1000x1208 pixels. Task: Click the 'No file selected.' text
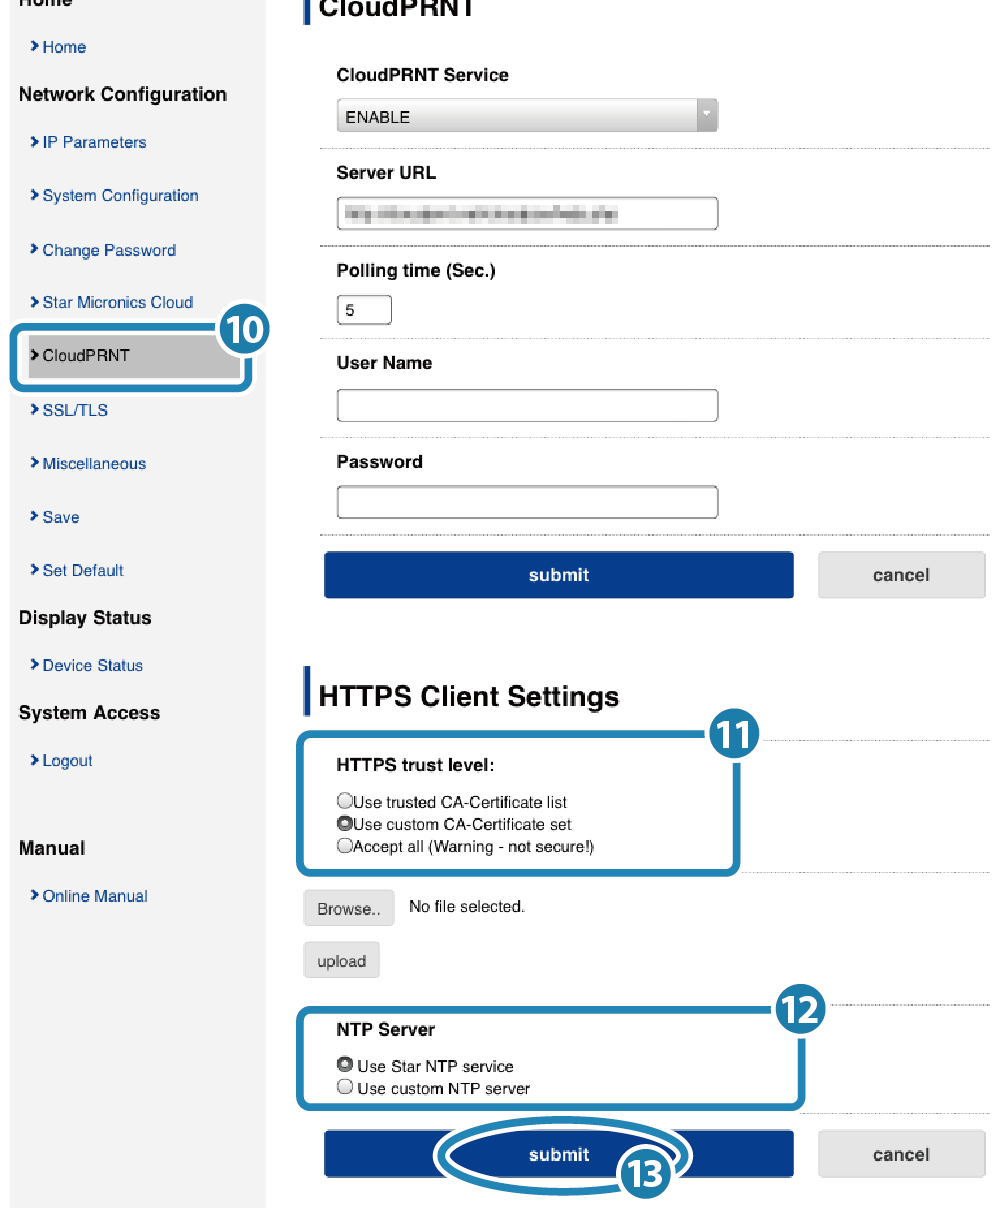(x=467, y=907)
